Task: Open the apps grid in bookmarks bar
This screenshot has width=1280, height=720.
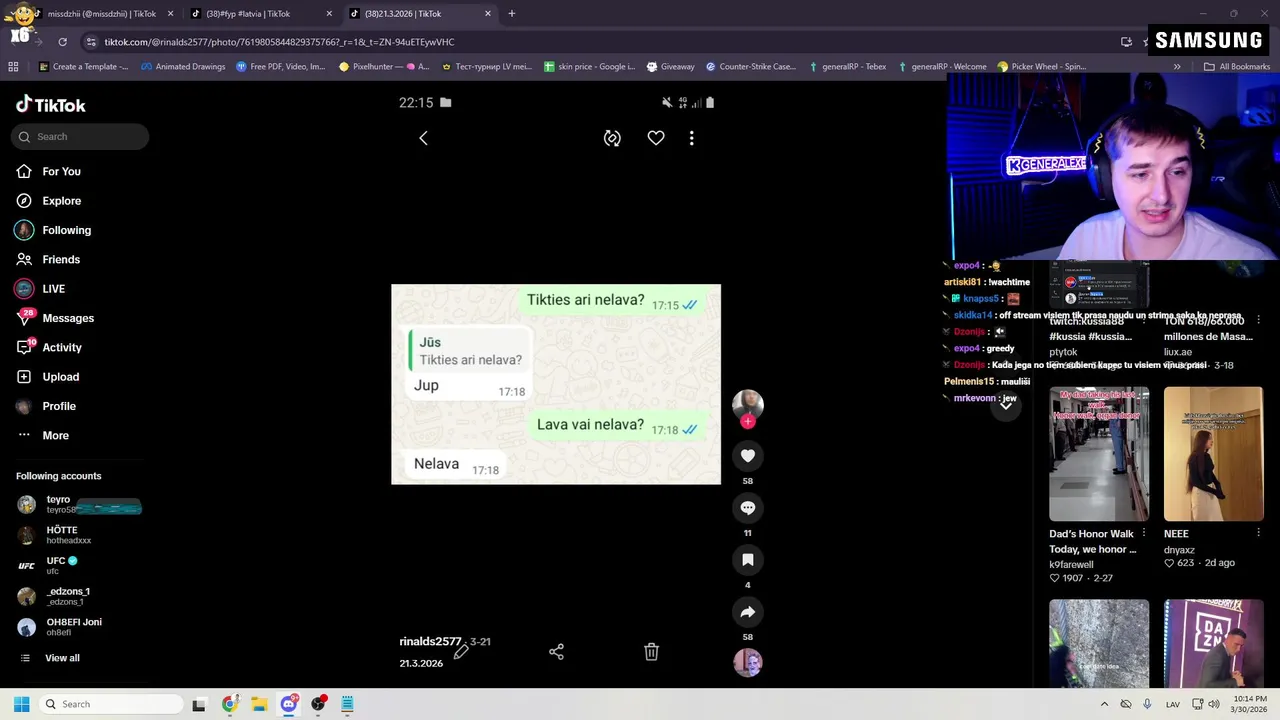Action: pyautogui.click(x=13, y=67)
